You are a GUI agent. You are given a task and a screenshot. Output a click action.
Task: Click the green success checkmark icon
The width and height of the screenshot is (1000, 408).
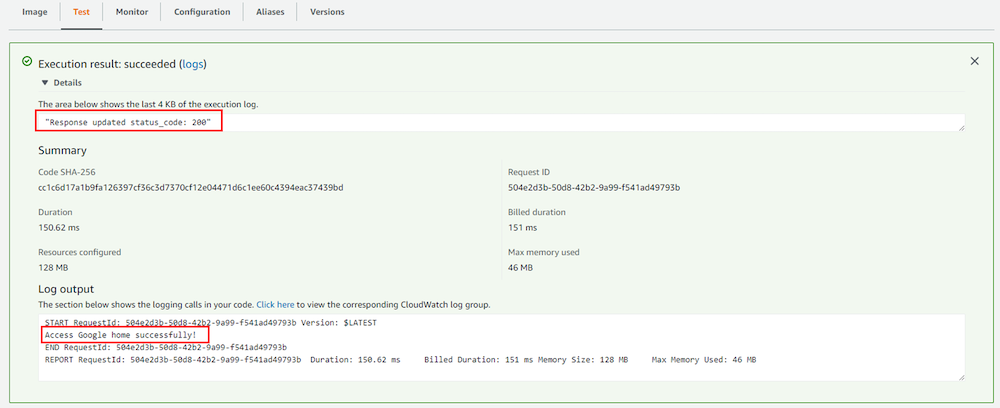click(x=27, y=62)
